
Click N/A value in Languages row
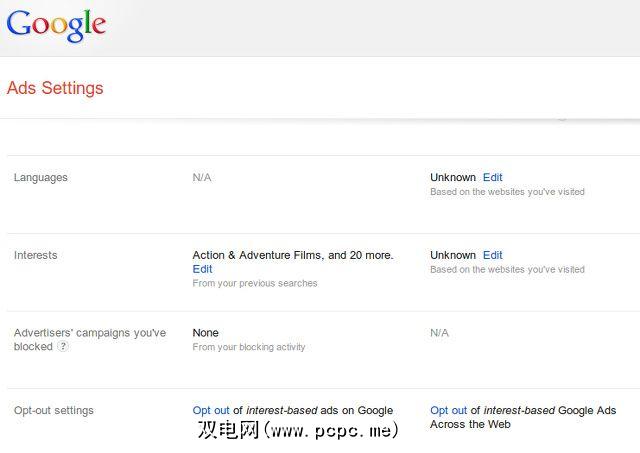[x=202, y=178]
